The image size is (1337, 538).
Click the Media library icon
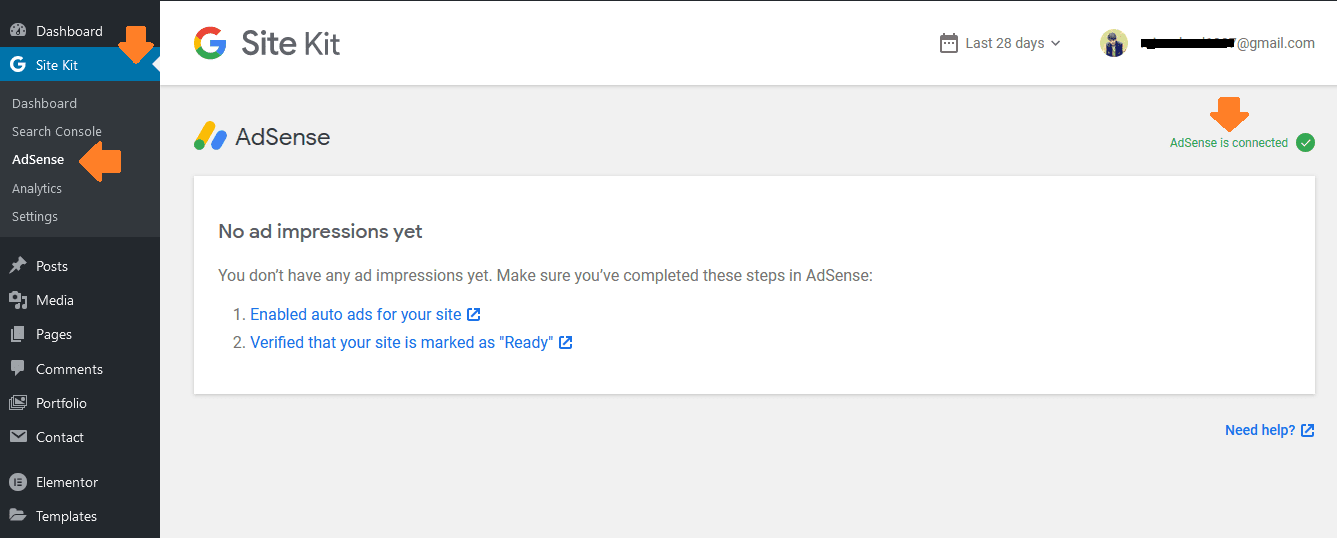tap(17, 300)
